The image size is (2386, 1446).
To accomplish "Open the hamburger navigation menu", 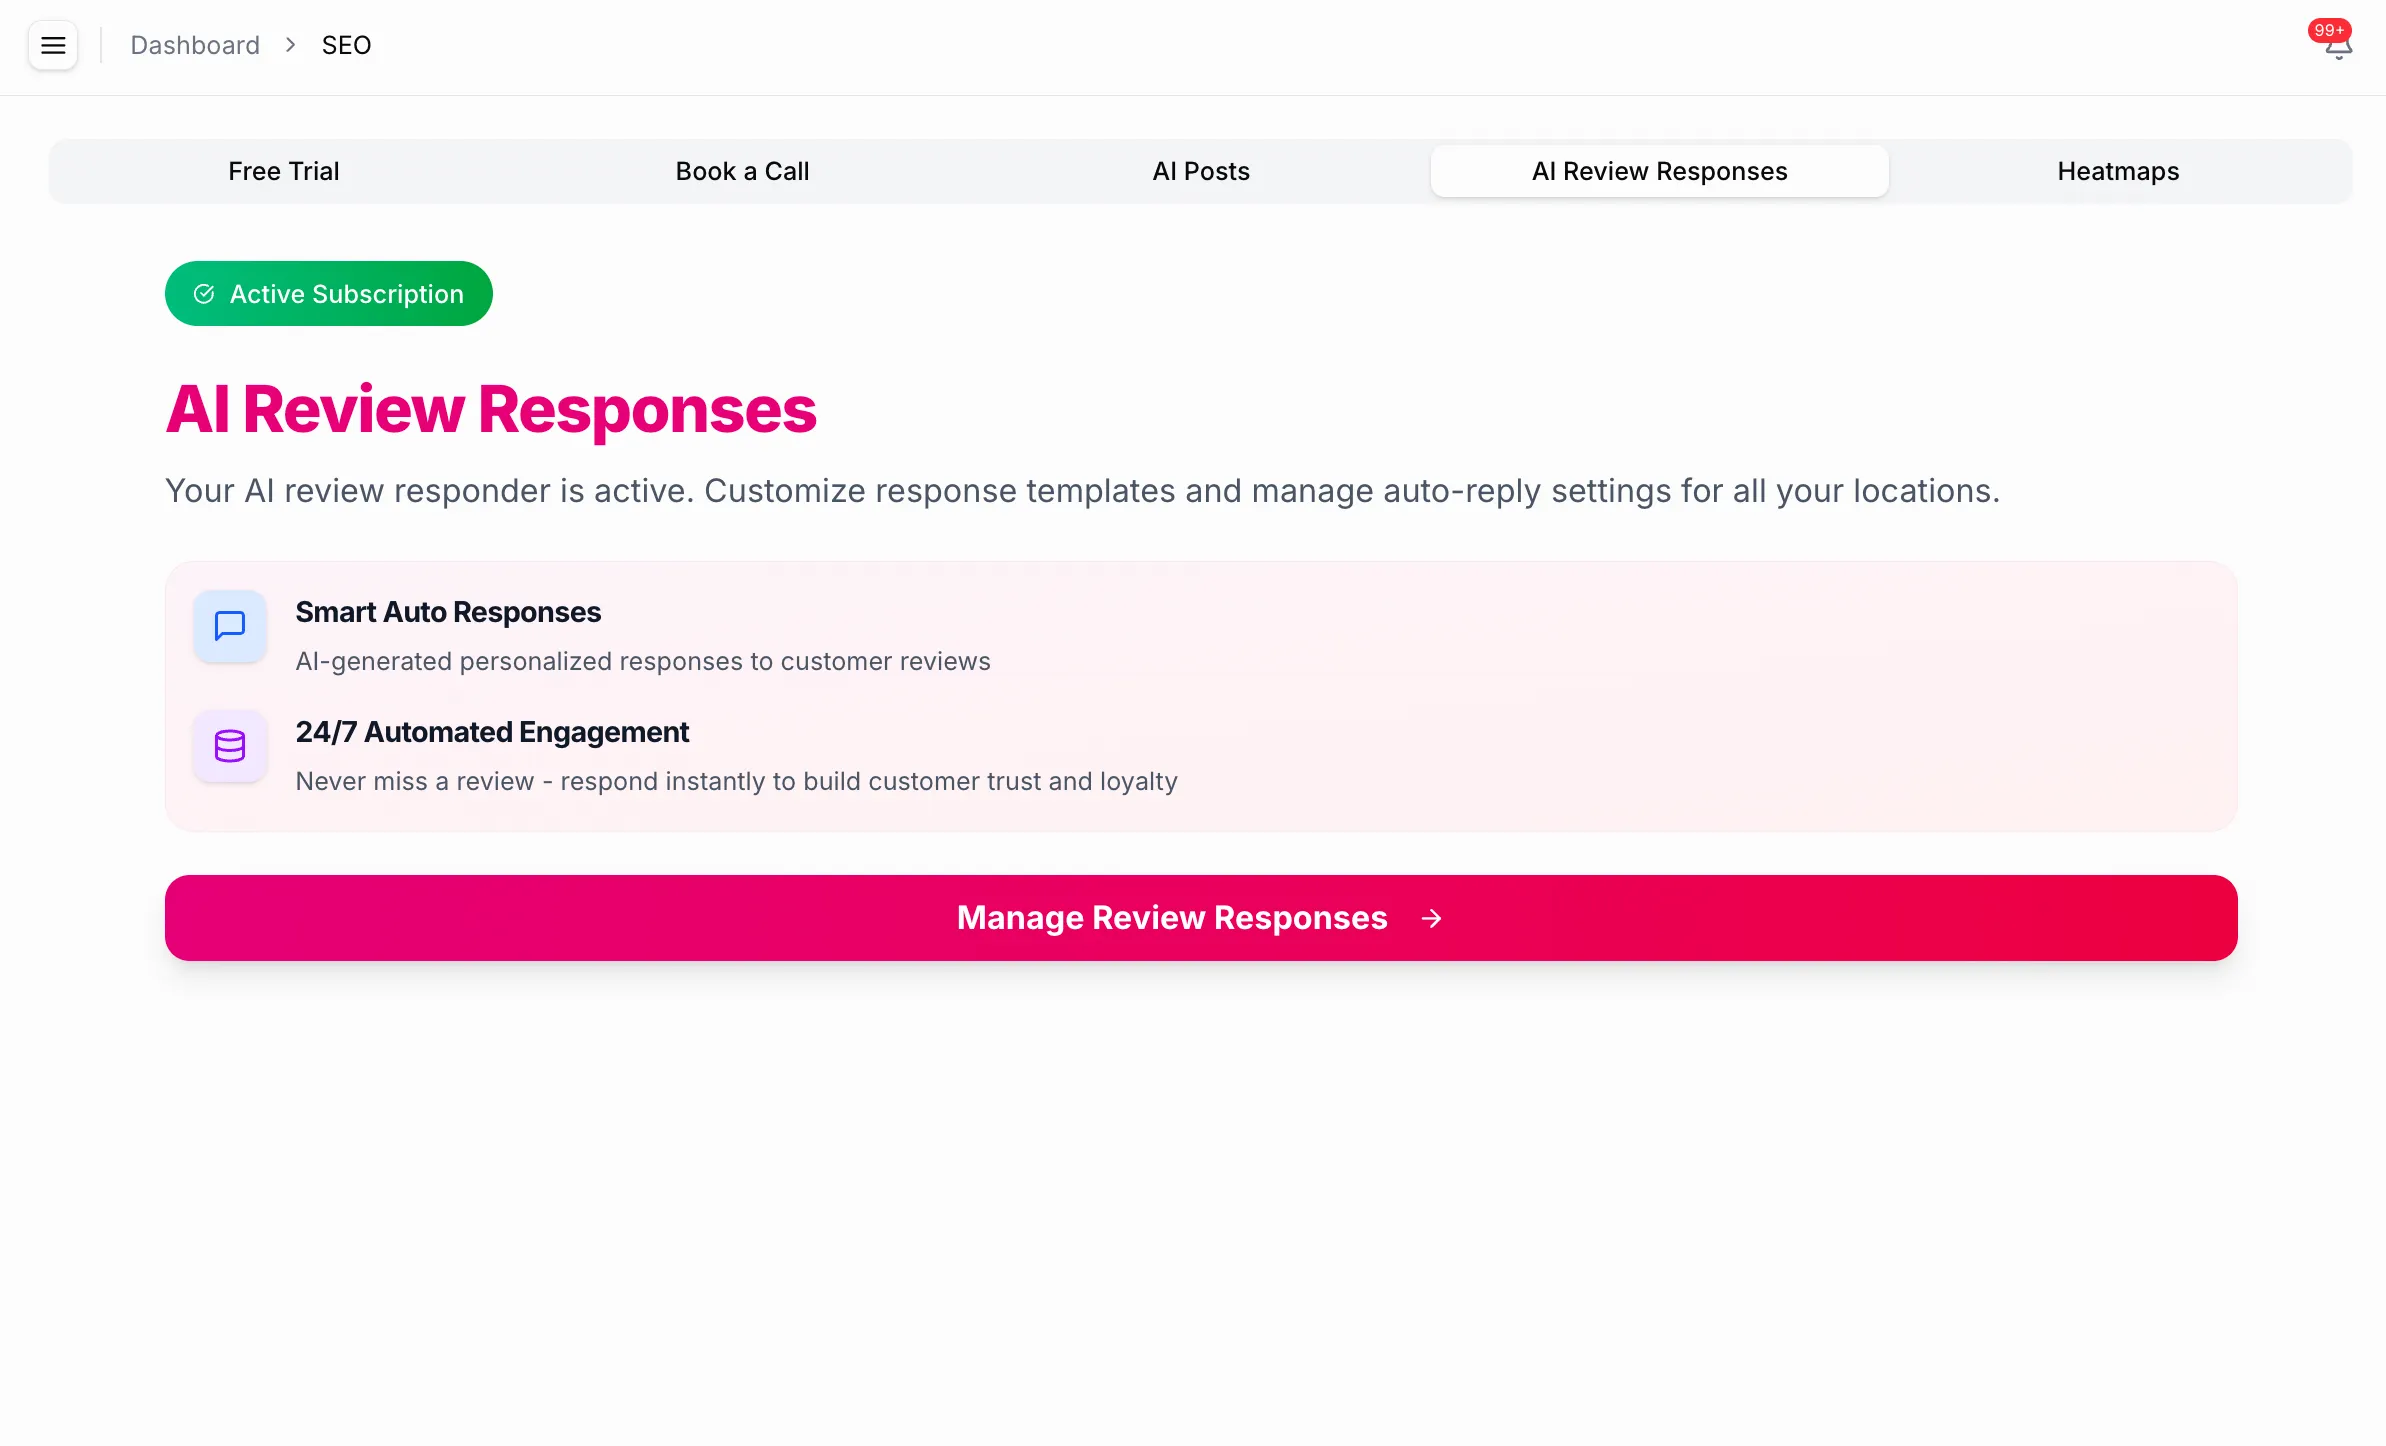I will (x=52, y=45).
